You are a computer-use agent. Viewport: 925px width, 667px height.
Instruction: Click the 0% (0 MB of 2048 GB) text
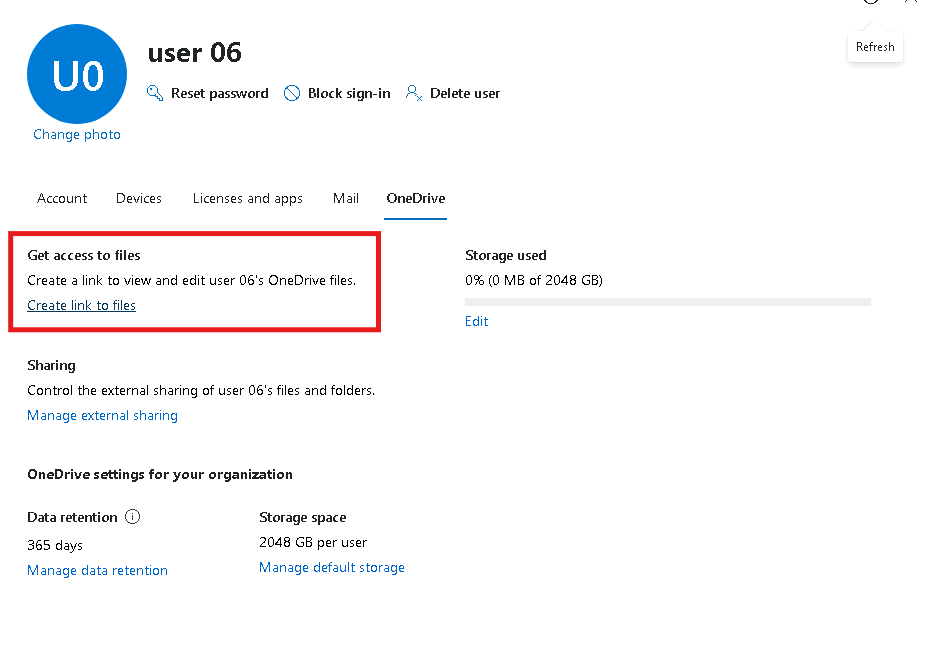(534, 280)
